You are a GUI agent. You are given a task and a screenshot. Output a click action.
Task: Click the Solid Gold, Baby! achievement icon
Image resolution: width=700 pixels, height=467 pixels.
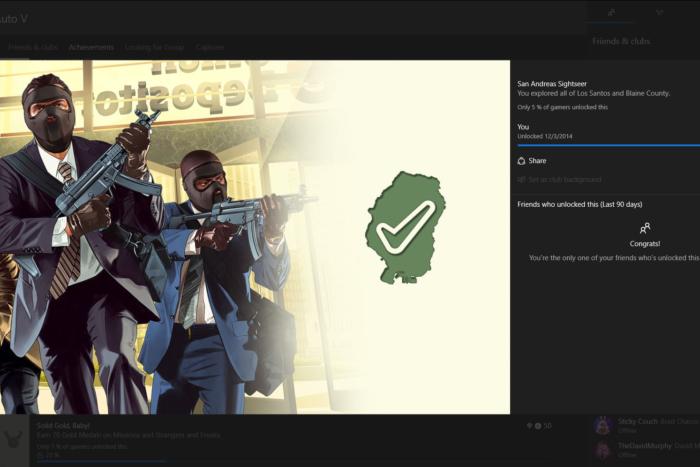[x=13, y=440]
